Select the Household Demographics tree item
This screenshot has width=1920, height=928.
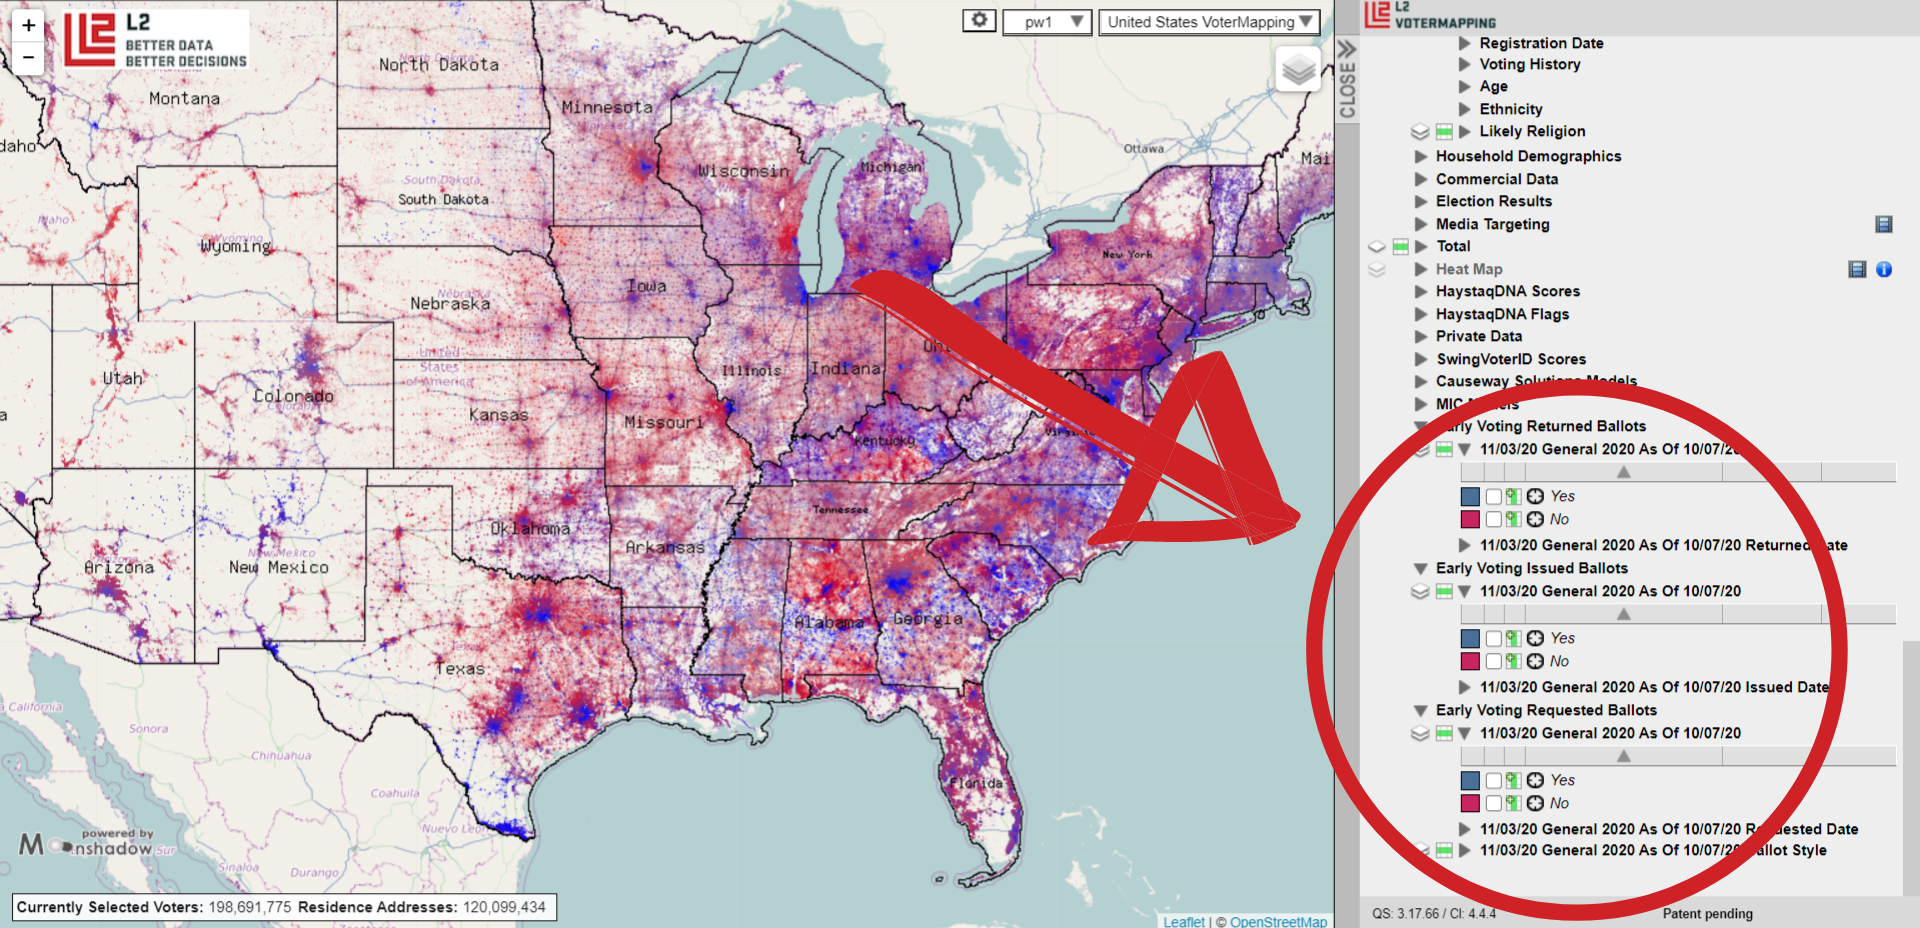pos(1528,156)
